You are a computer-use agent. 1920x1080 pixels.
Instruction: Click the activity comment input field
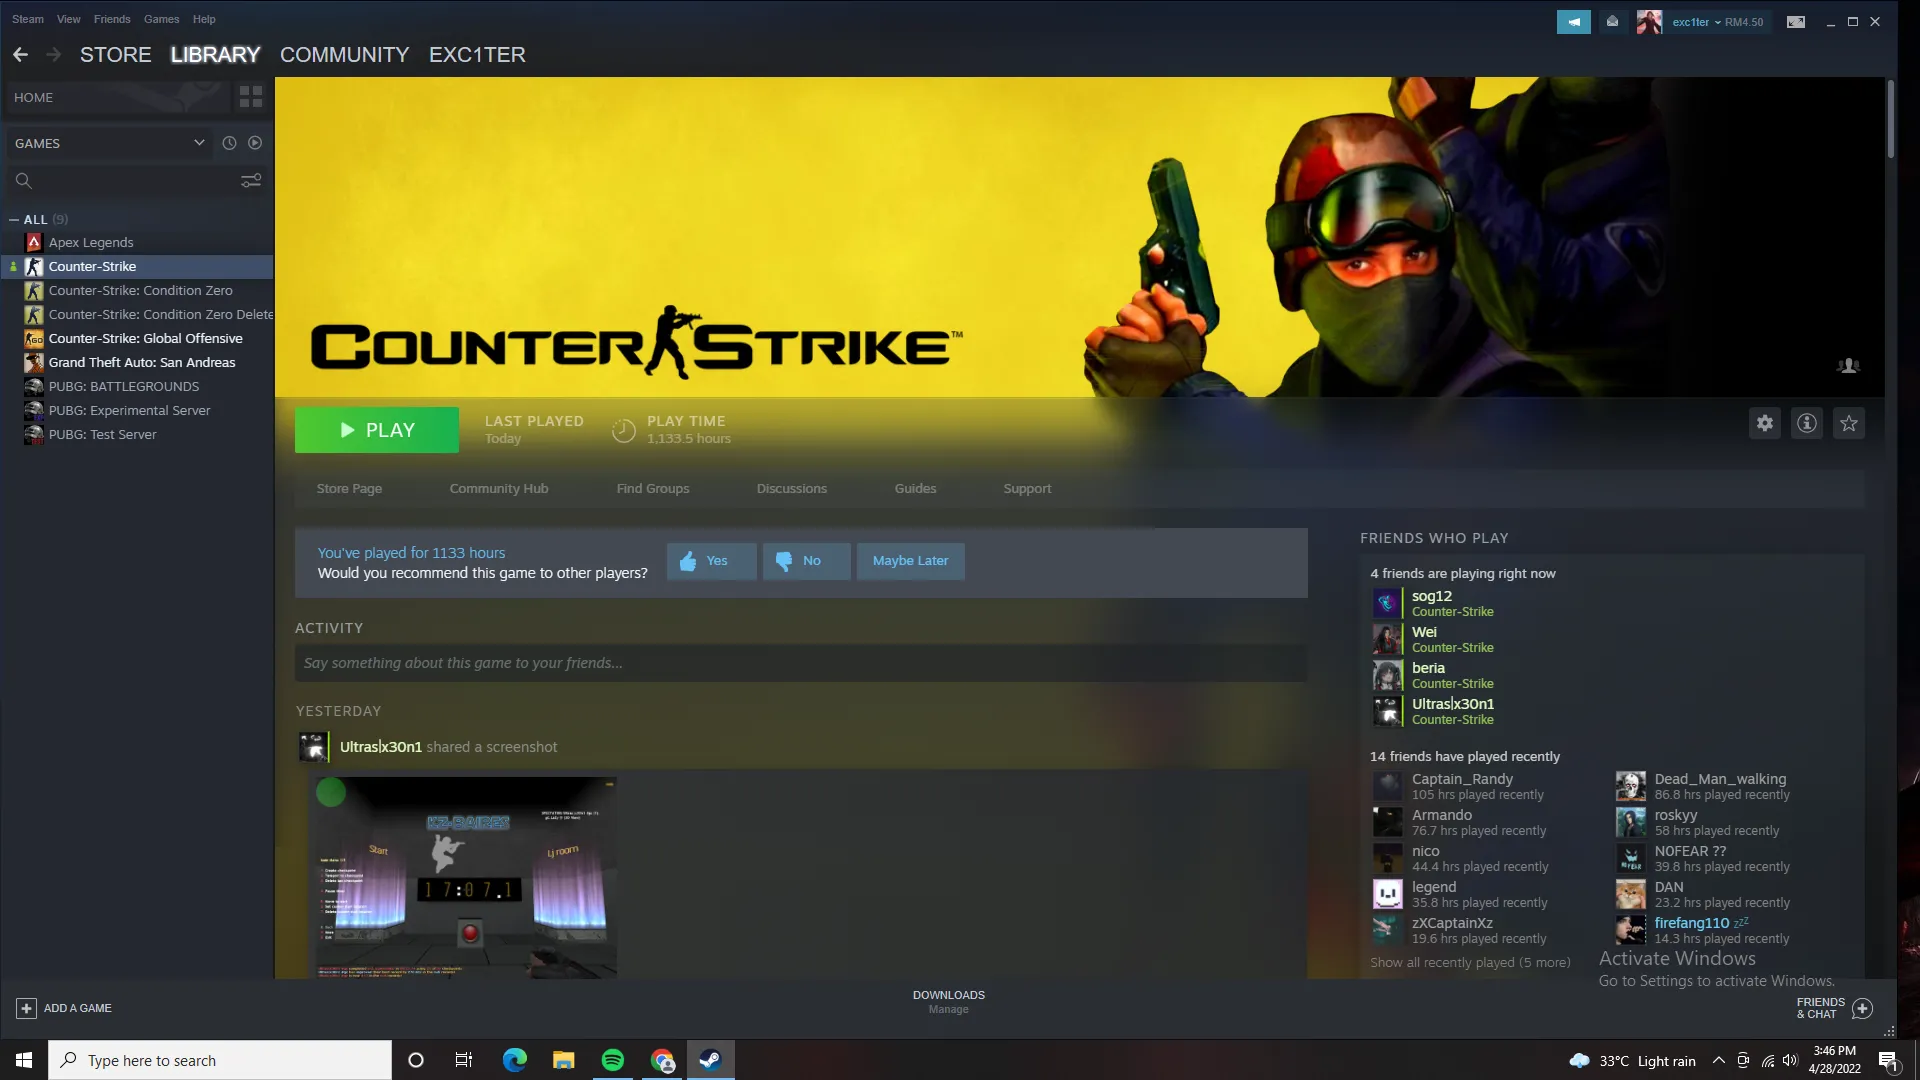[x=801, y=663]
